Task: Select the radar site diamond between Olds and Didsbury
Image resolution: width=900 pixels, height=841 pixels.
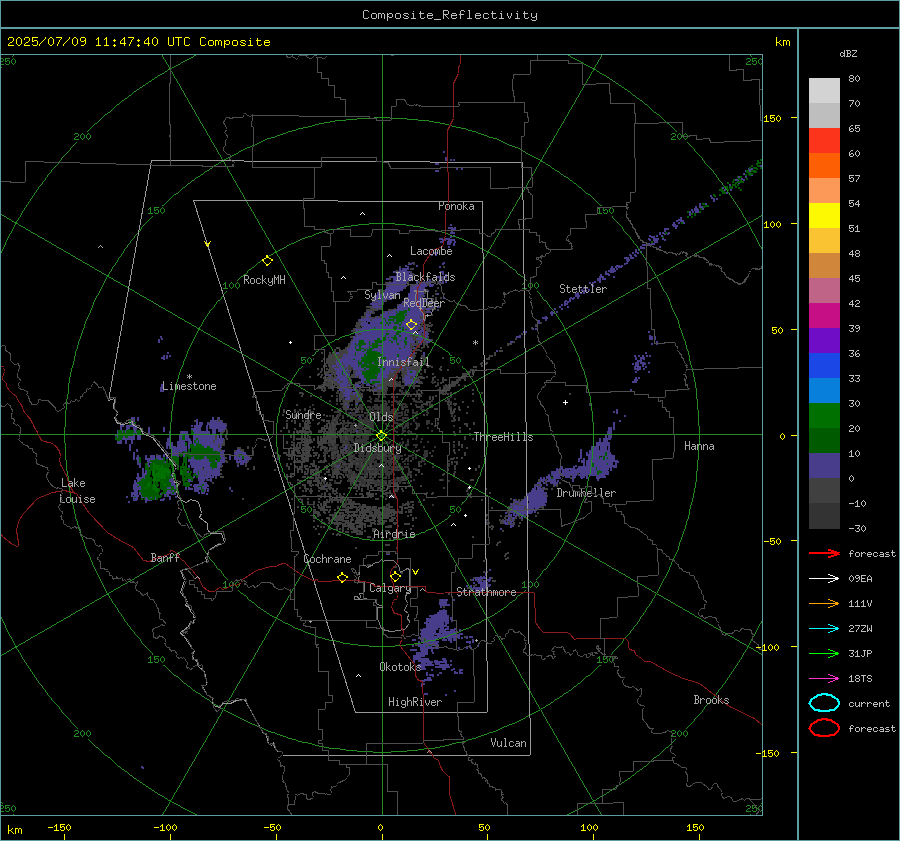Action: [381, 435]
